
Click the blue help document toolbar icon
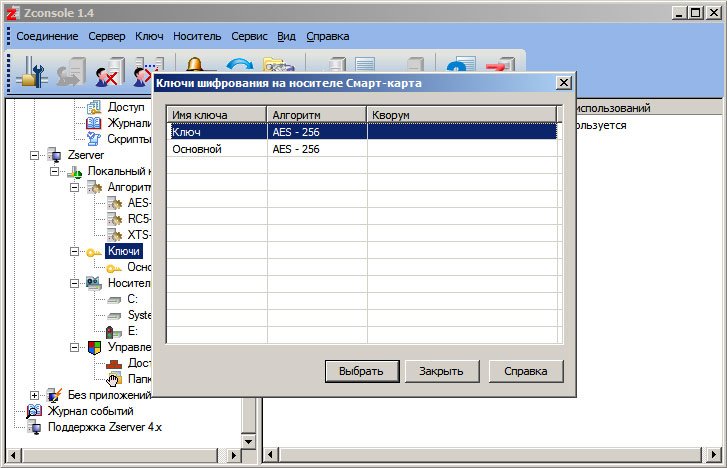click(461, 64)
